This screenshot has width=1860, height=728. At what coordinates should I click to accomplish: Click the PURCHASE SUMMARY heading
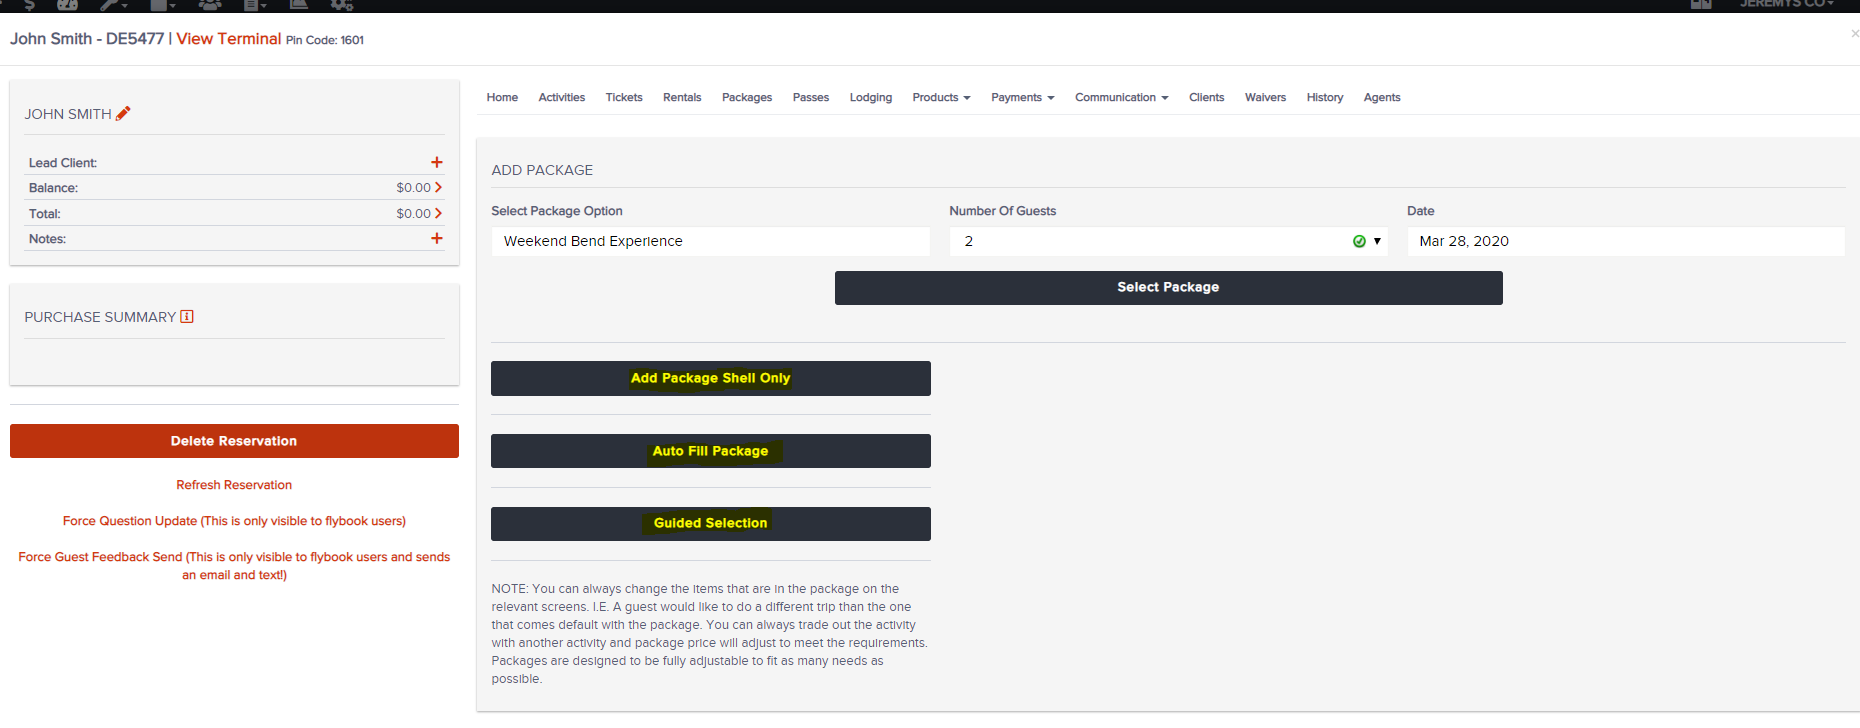(x=100, y=317)
